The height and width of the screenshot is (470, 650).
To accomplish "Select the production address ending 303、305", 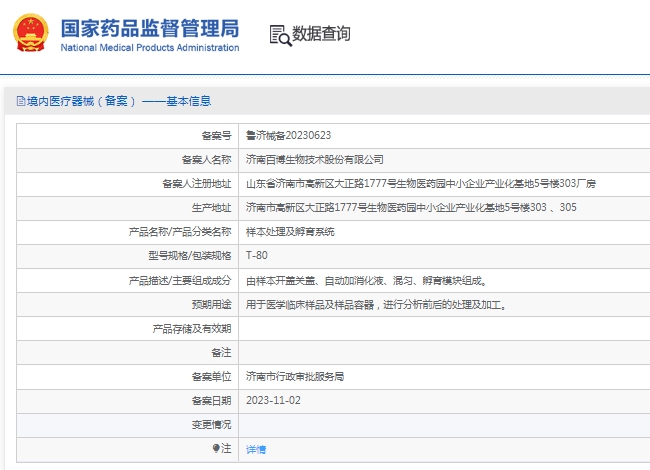I will (411, 208).
